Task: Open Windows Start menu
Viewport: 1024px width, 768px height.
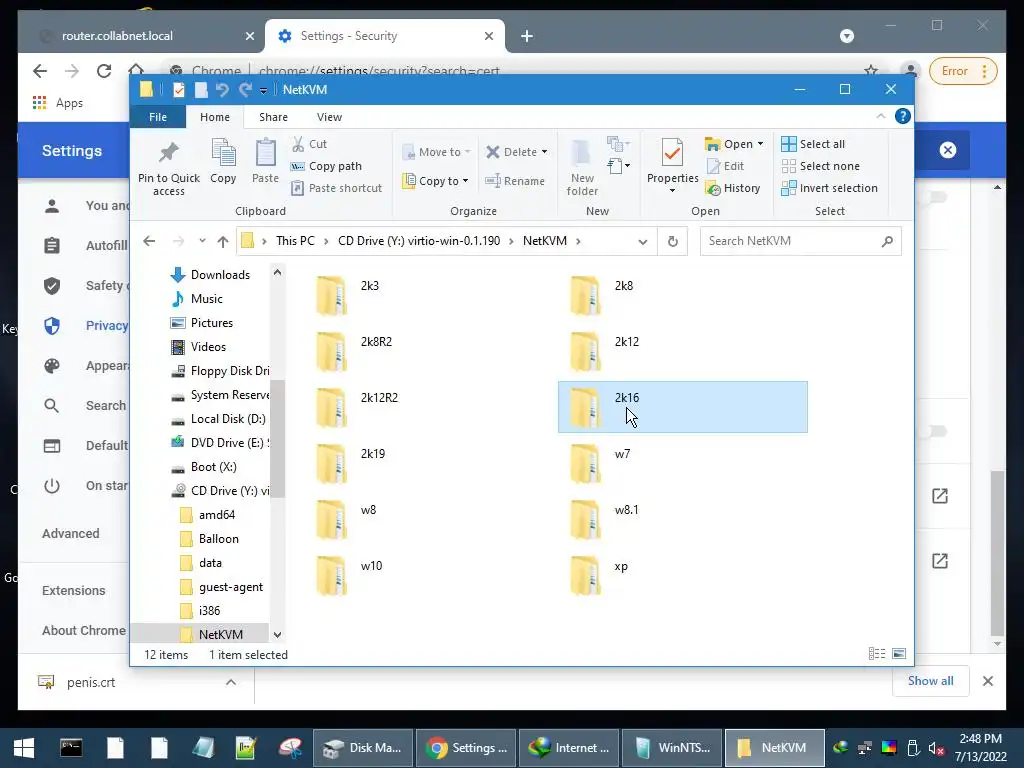Action: [x=24, y=748]
